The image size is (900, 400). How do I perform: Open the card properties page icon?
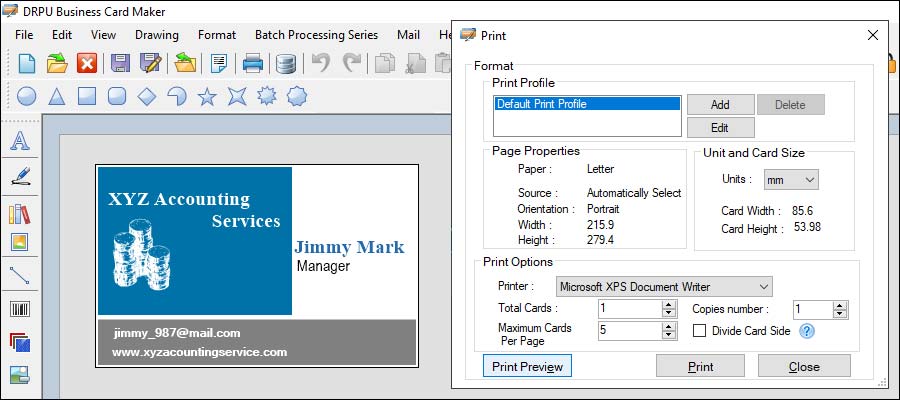point(219,63)
